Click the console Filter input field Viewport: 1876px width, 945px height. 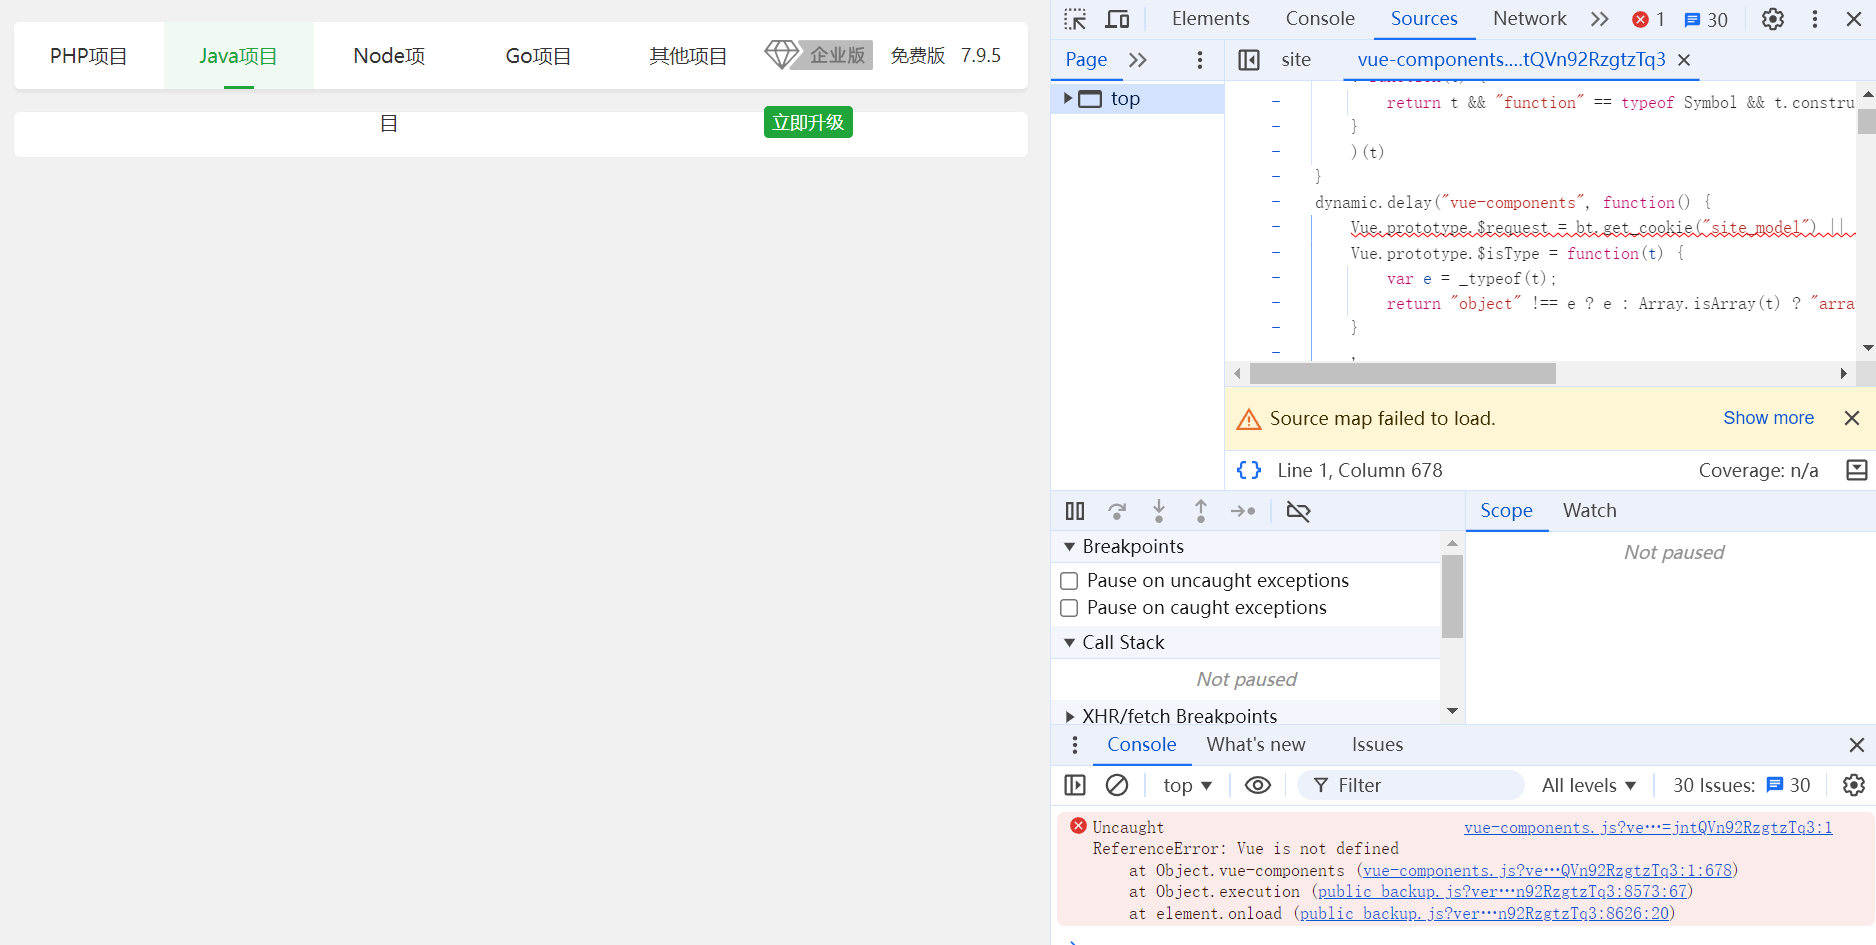[1411, 786]
